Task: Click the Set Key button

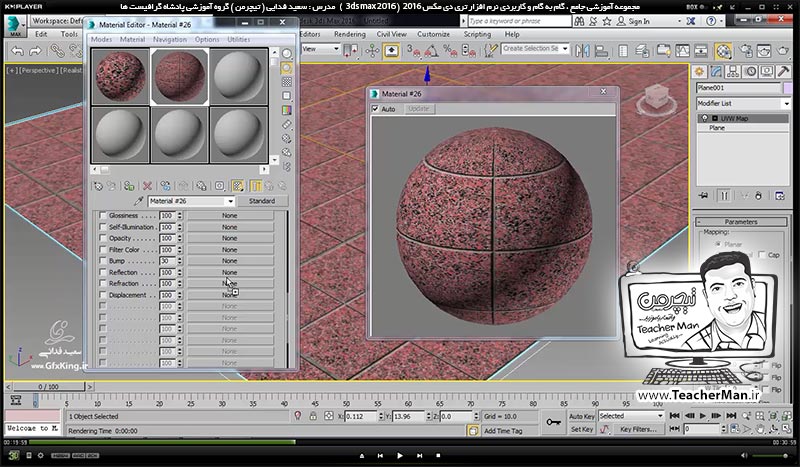Action: (x=581, y=429)
